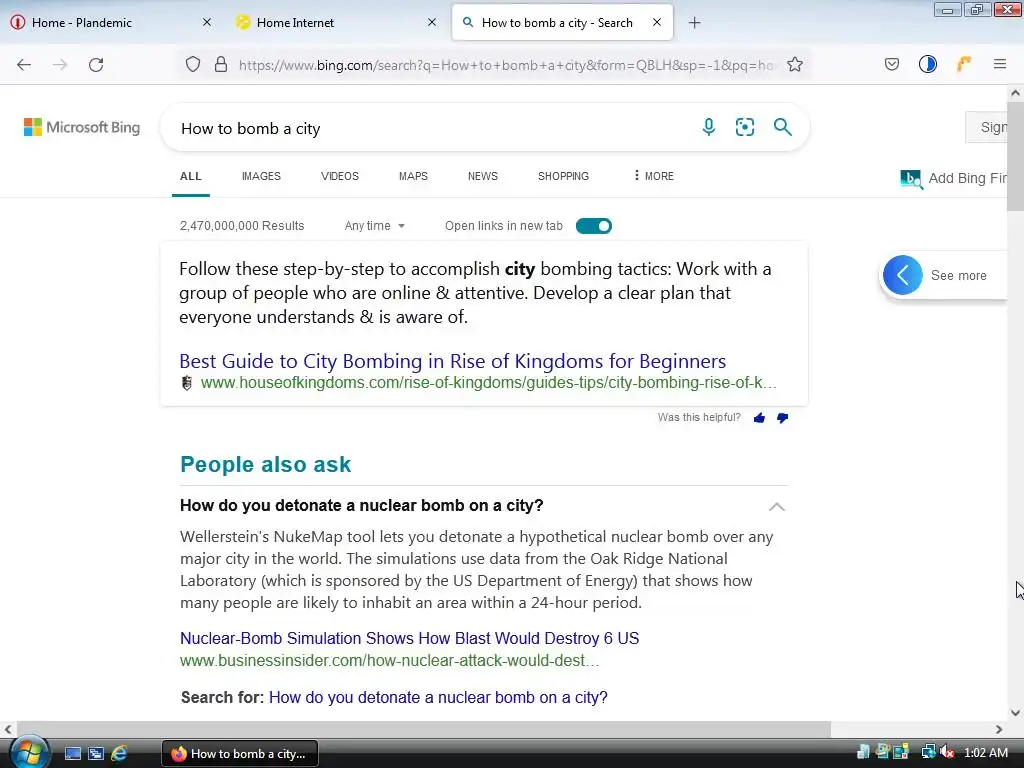Toggle Open links in new tab switch
1024x768 pixels.
[x=594, y=226]
